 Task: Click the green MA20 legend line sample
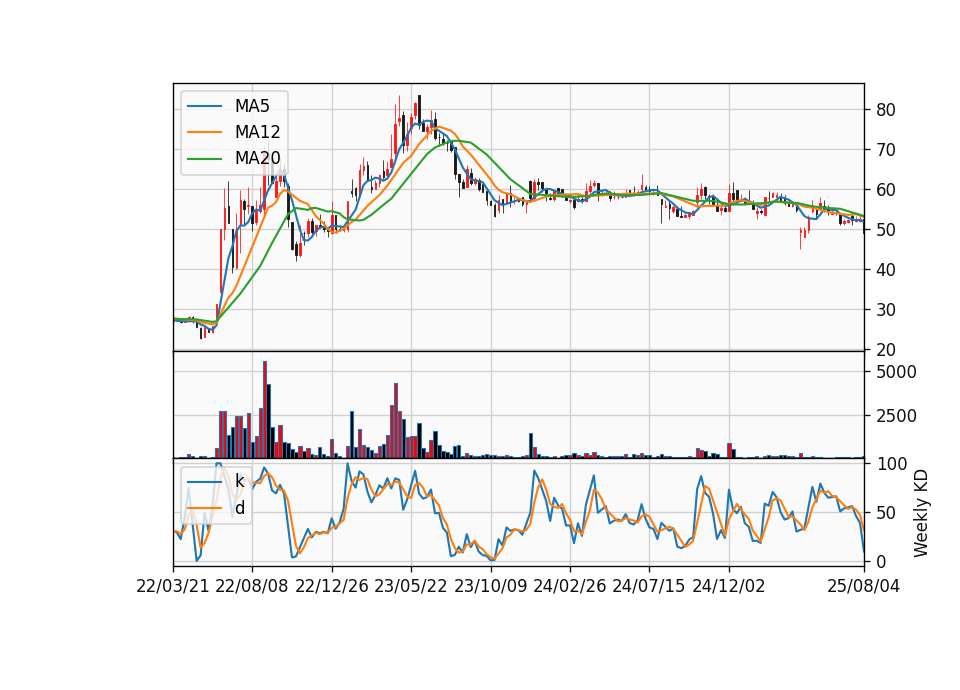tap(204, 158)
